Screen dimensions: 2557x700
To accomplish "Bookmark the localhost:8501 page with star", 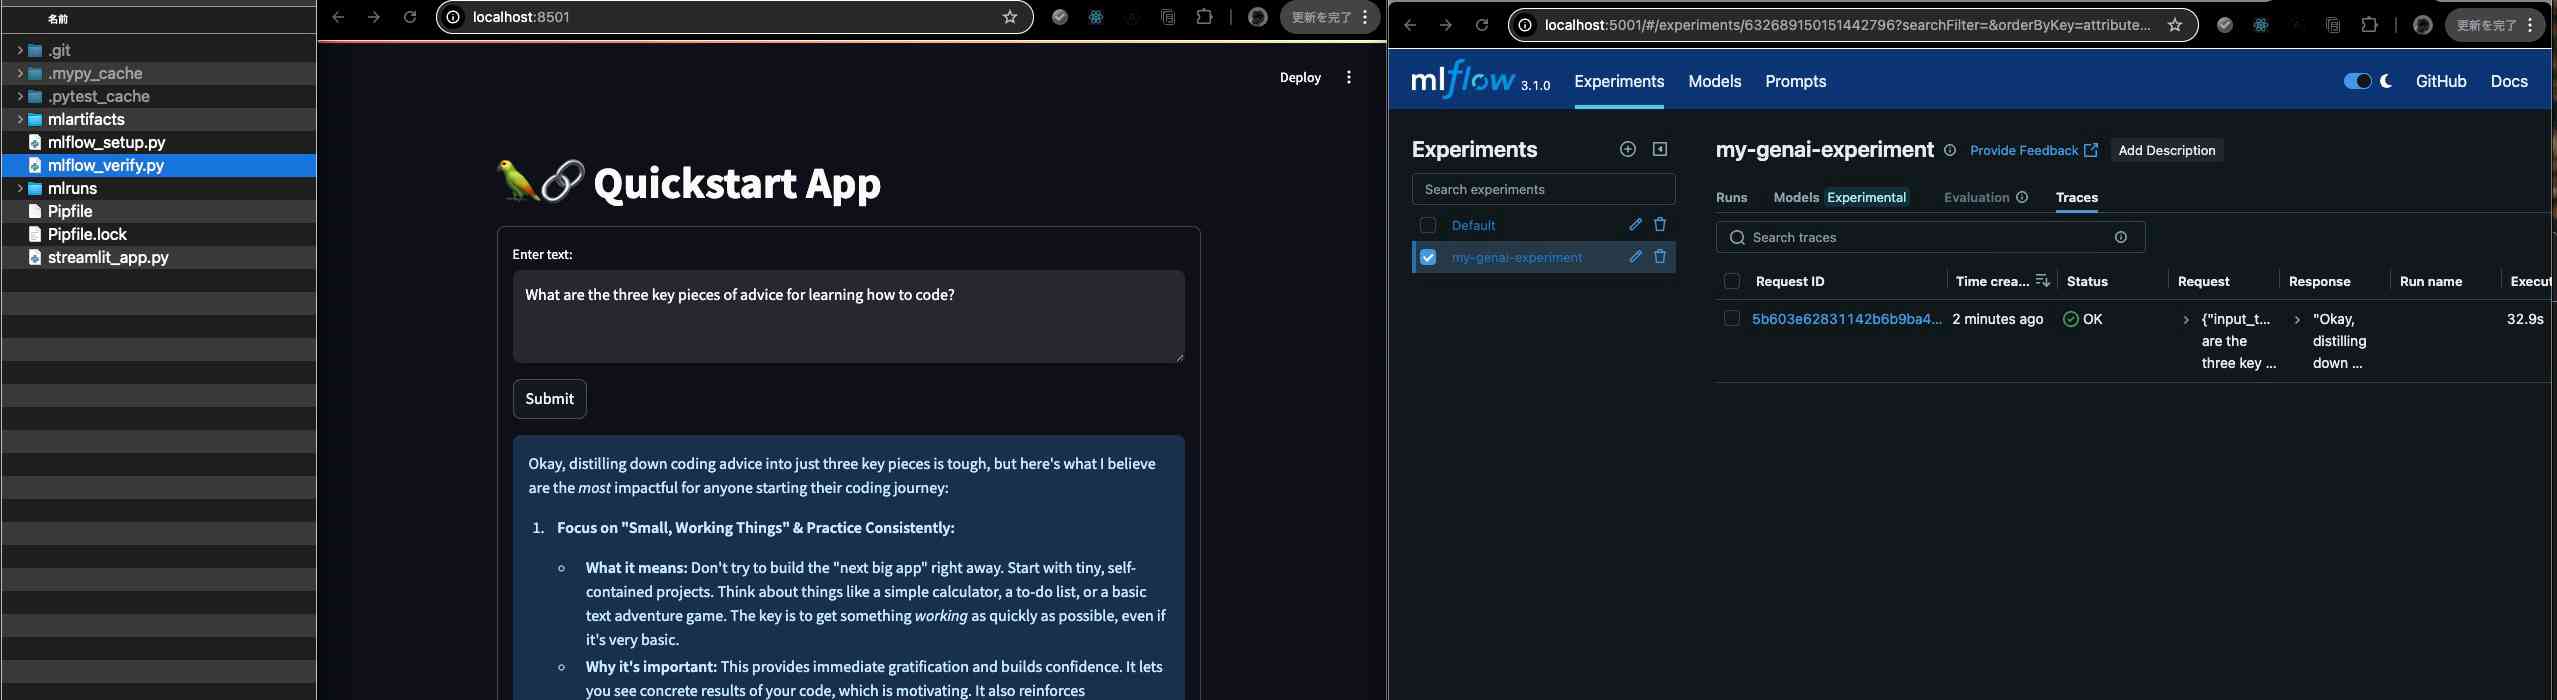I will (x=1010, y=17).
